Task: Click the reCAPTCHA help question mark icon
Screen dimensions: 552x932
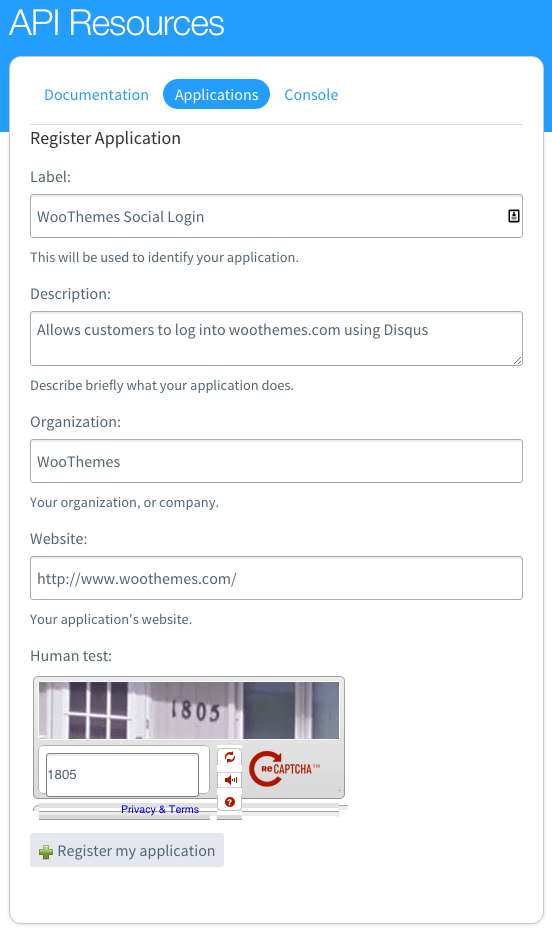Action: (x=230, y=802)
